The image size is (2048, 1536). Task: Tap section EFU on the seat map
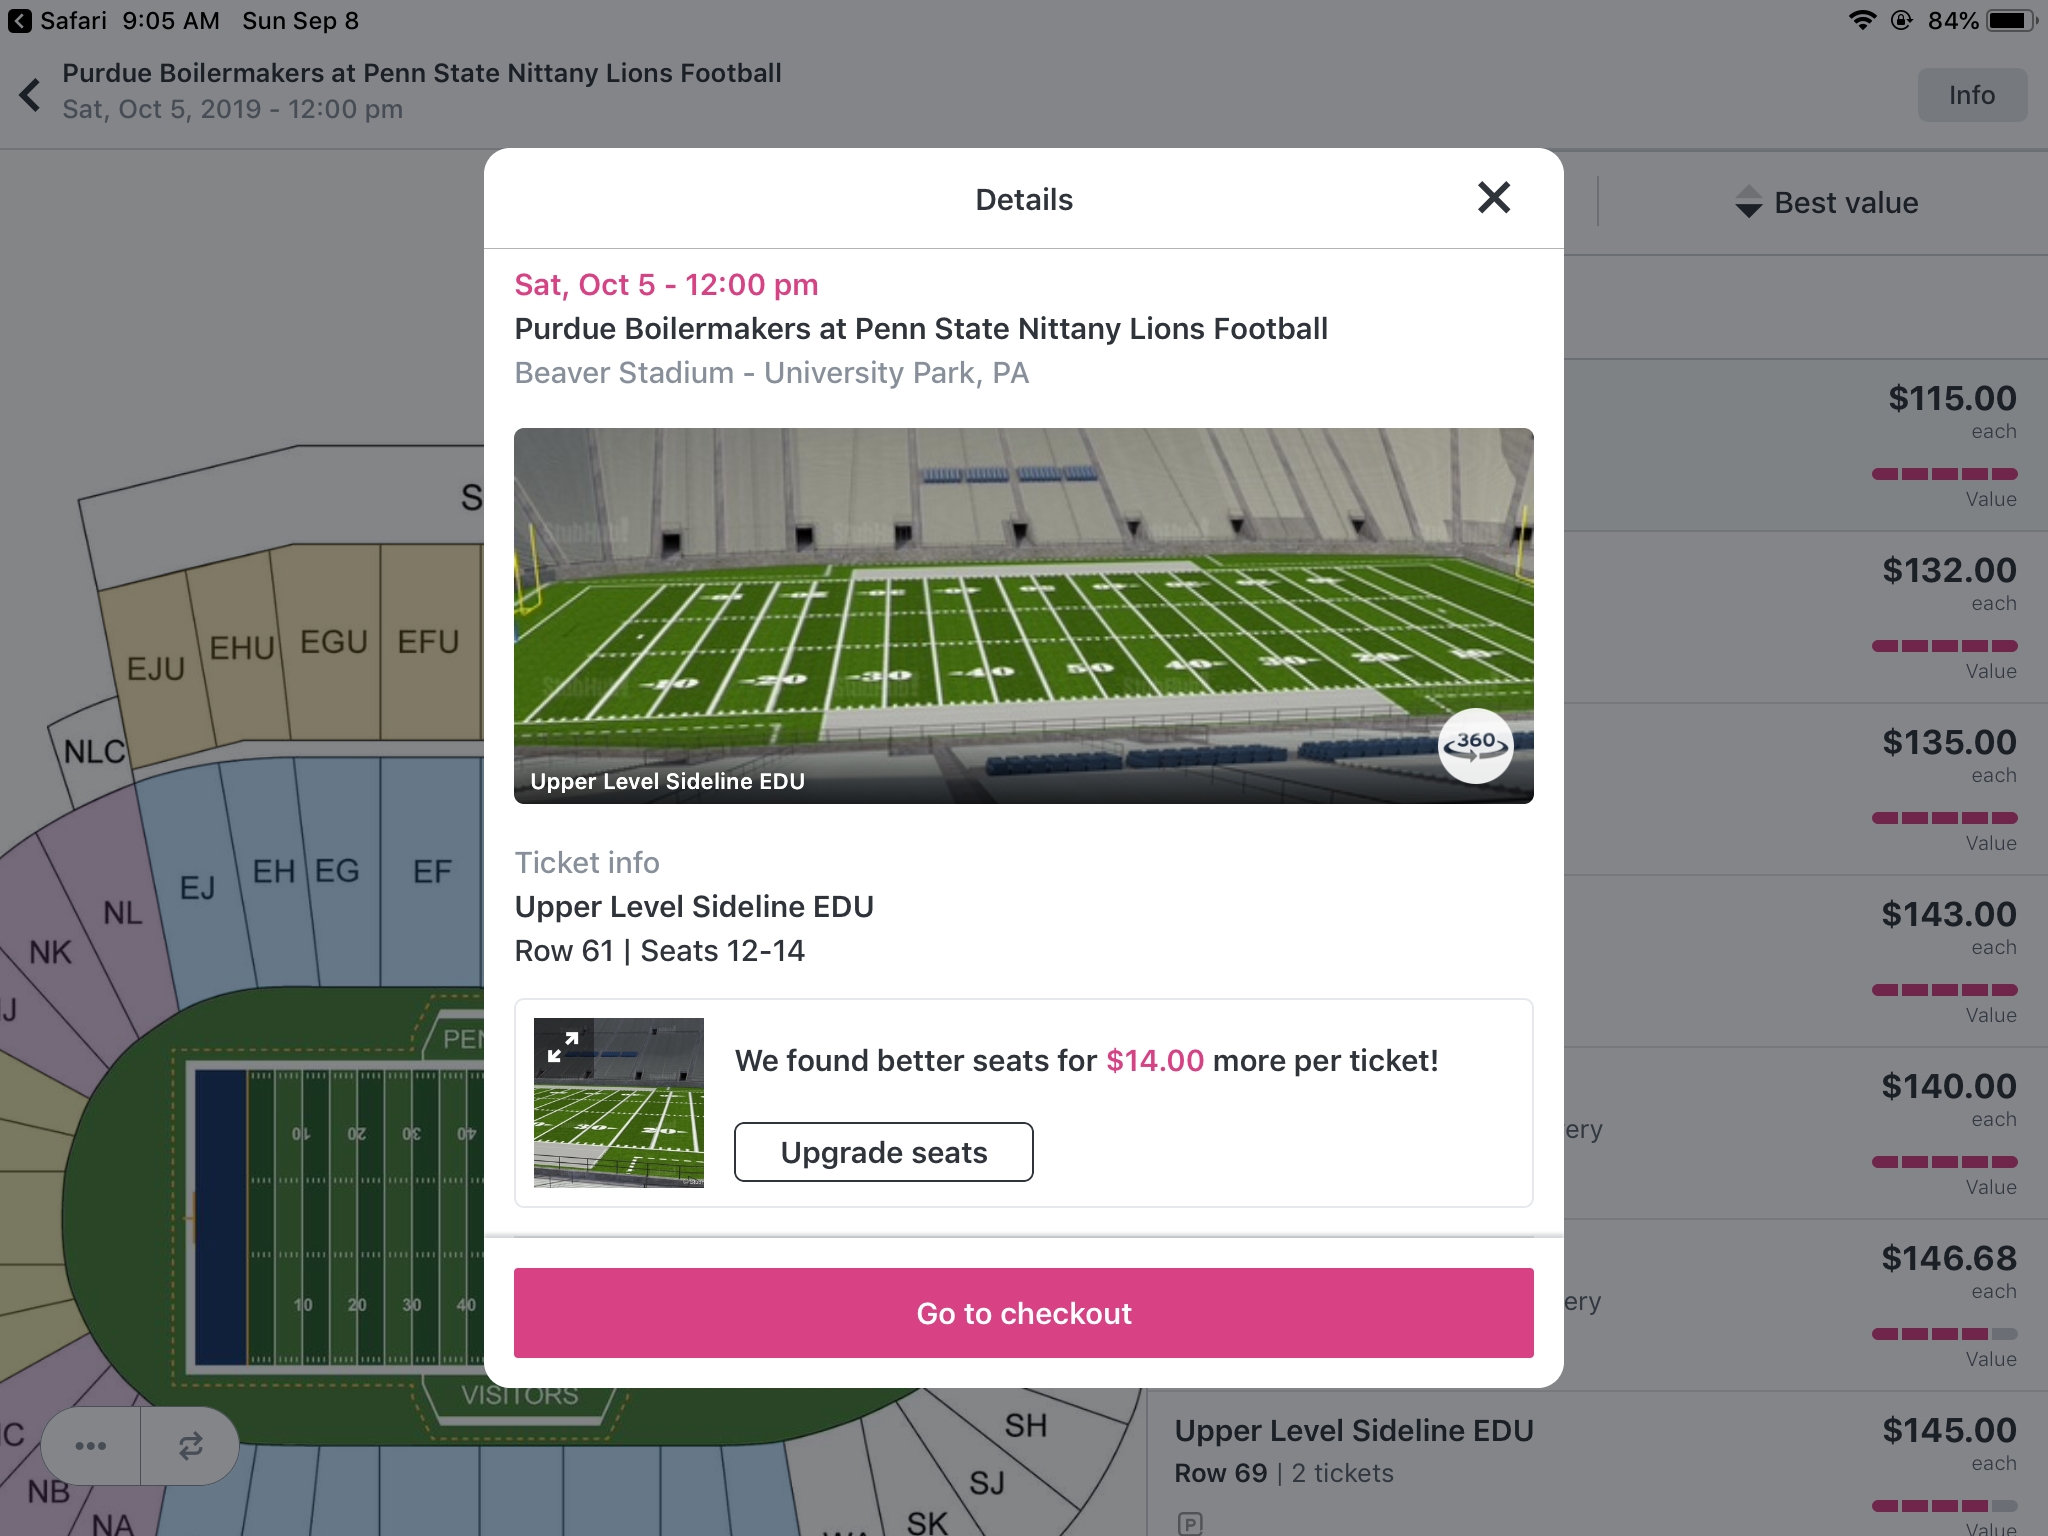[428, 641]
